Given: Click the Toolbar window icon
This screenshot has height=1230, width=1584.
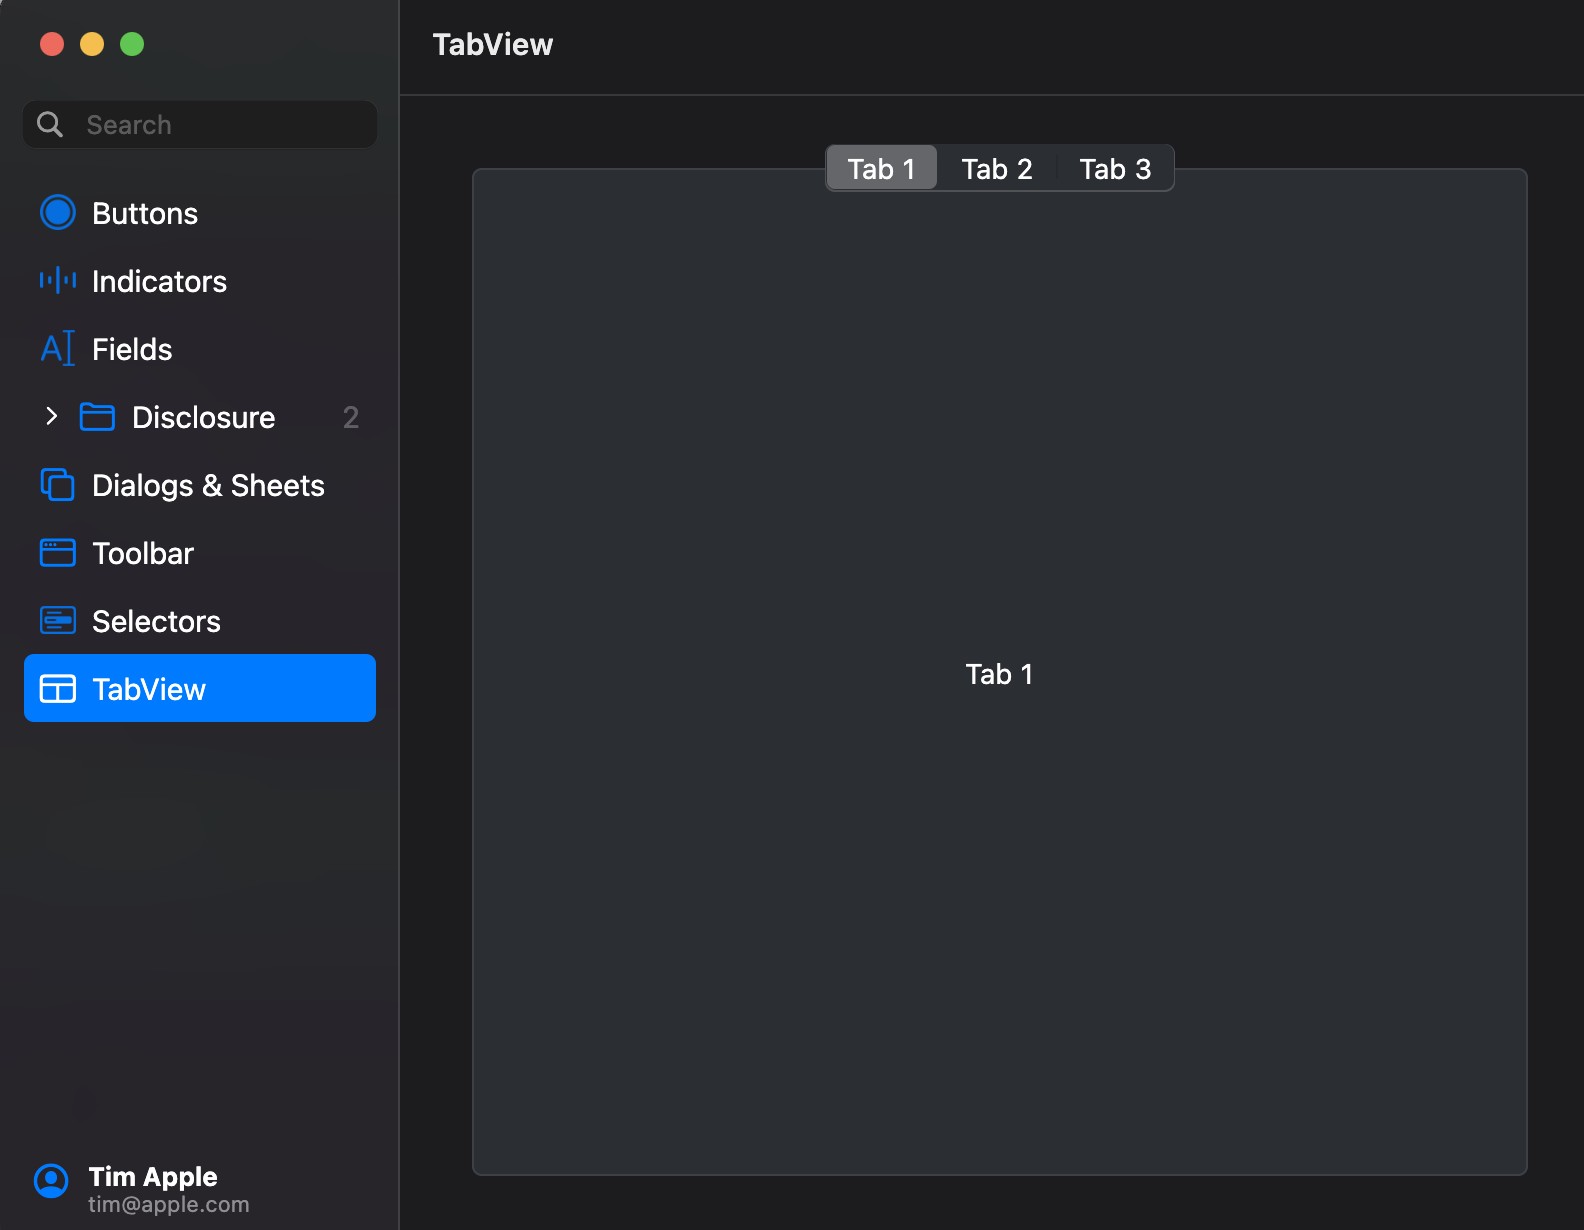Looking at the screenshot, I should [58, 552].
